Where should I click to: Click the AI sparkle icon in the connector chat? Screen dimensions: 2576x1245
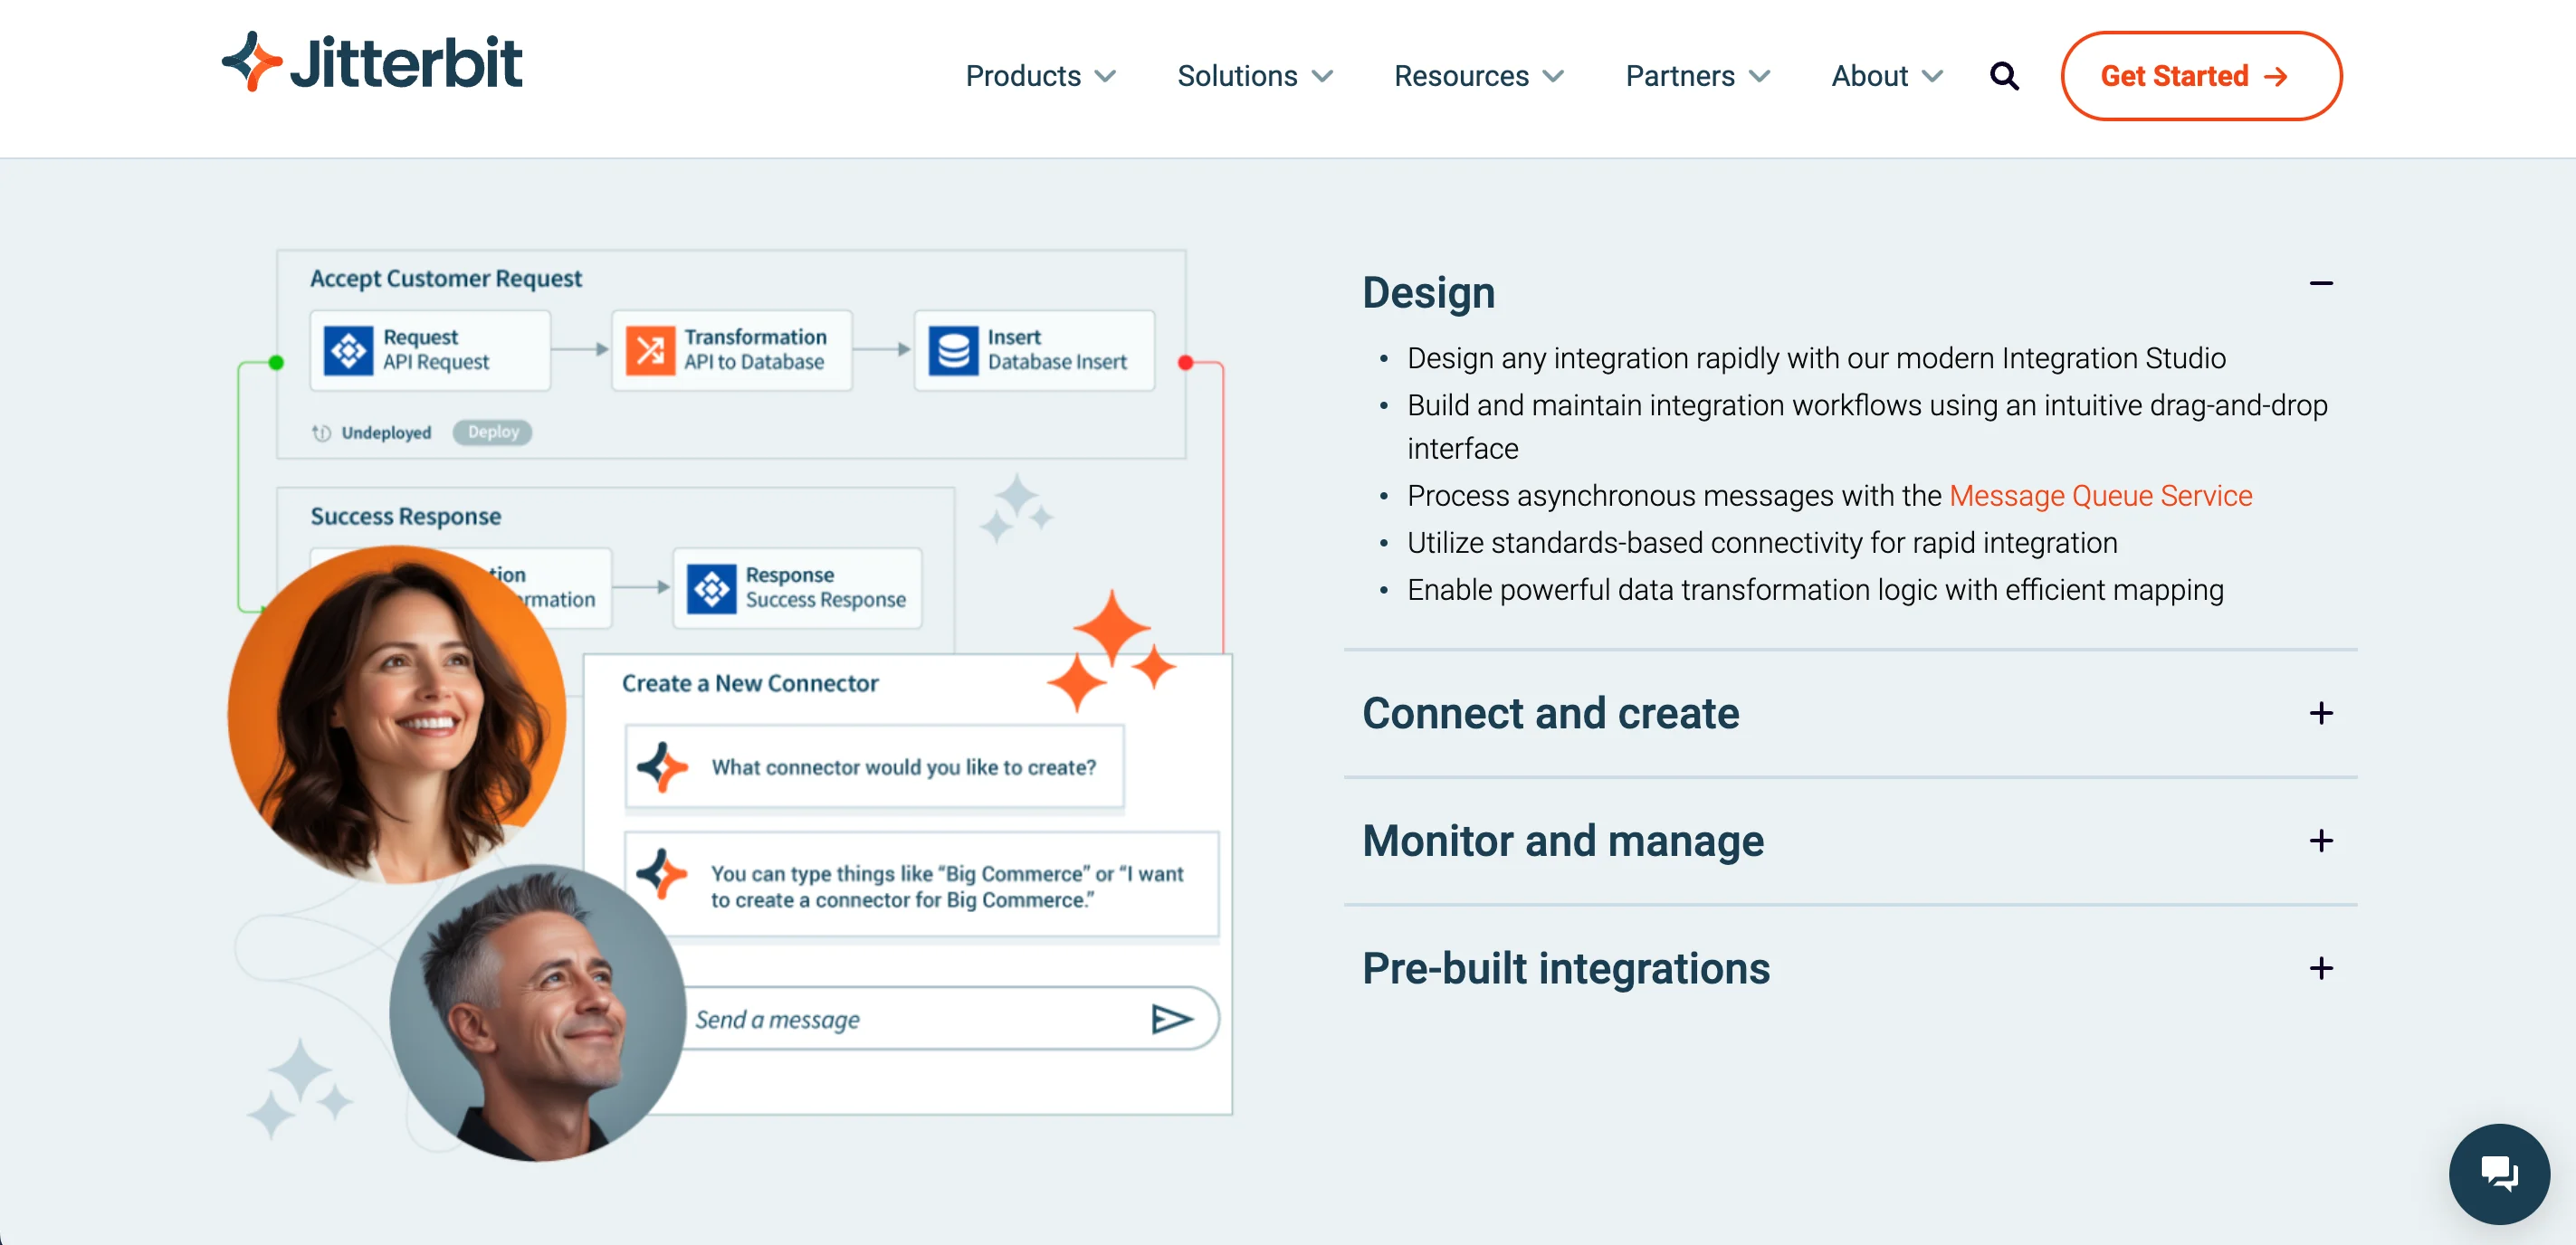tap(663, 768)
